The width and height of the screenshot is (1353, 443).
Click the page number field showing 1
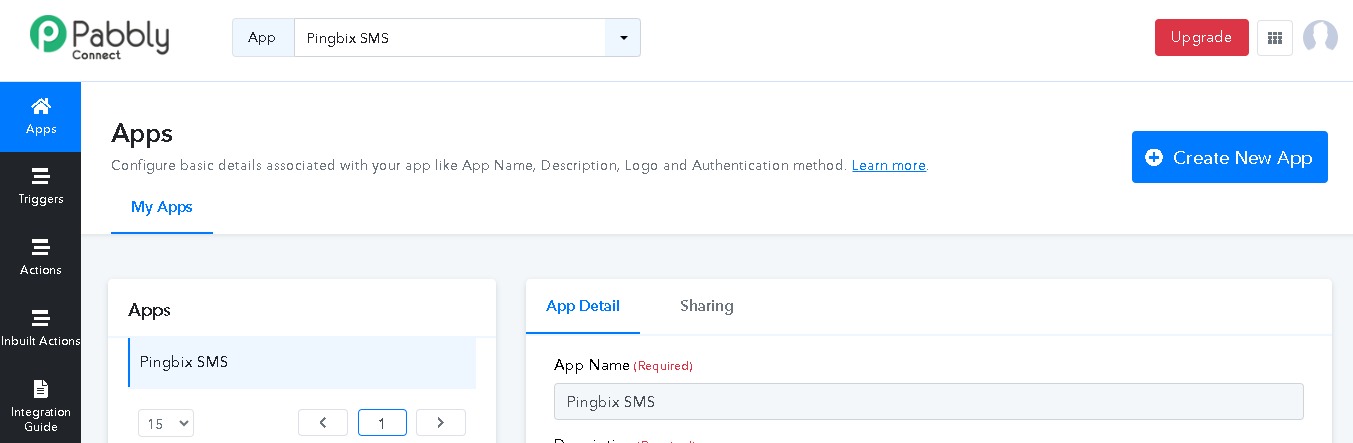coord(382,423)
